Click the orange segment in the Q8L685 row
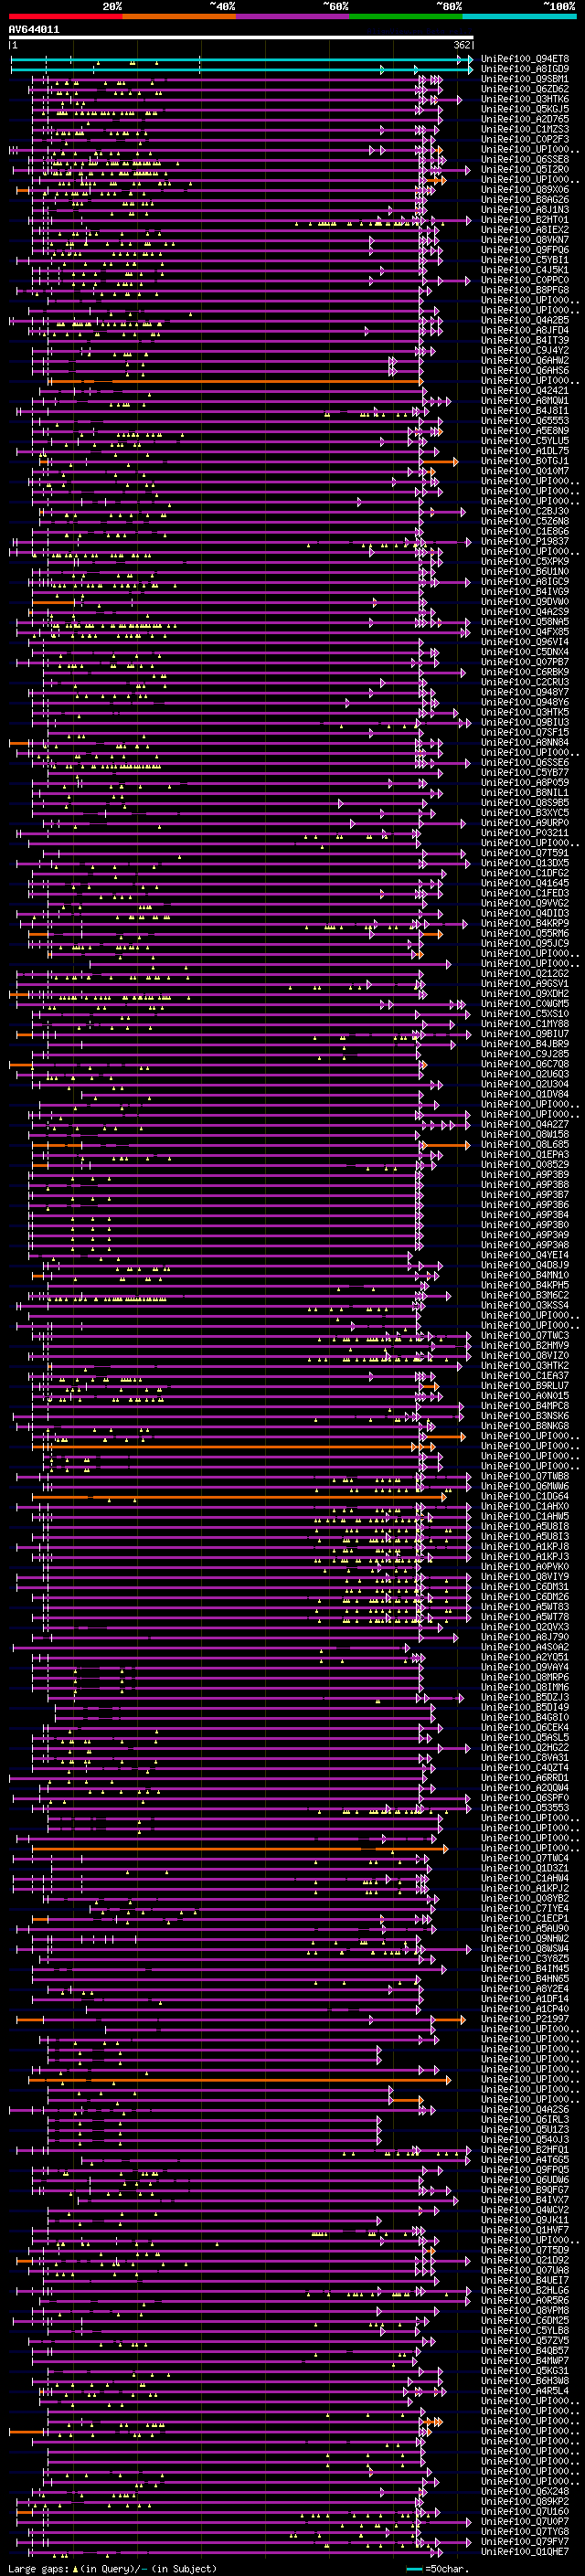585x2576 pixels. point(446,1145)
